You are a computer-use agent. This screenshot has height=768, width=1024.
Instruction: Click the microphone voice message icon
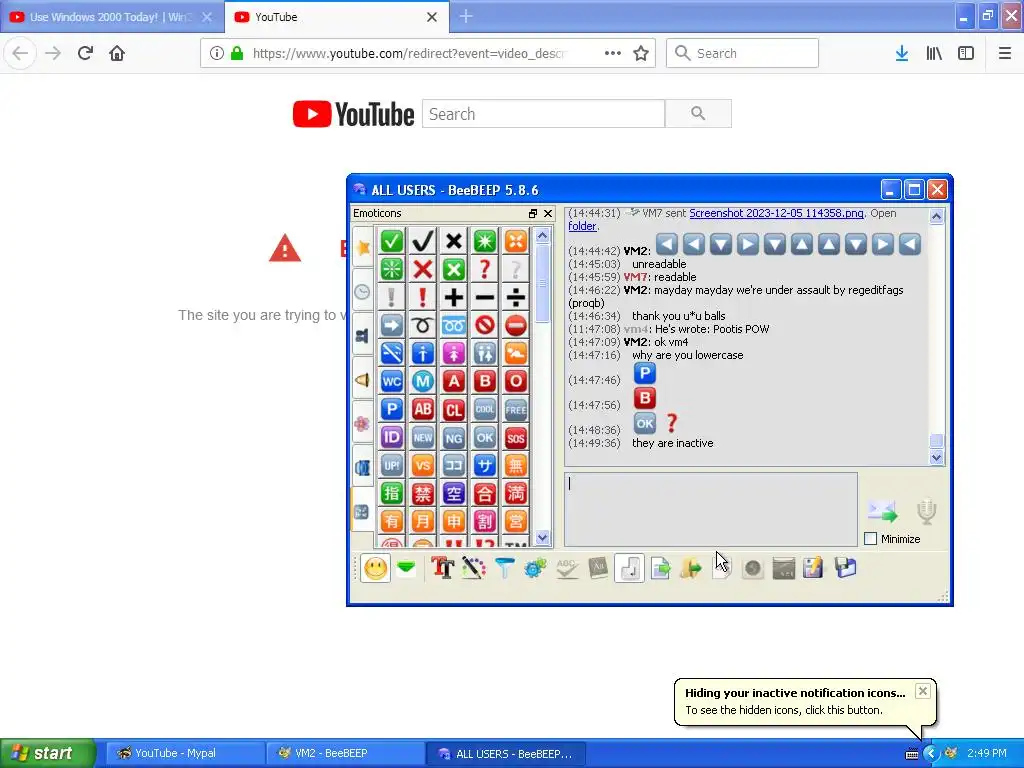tap(926, 511)
